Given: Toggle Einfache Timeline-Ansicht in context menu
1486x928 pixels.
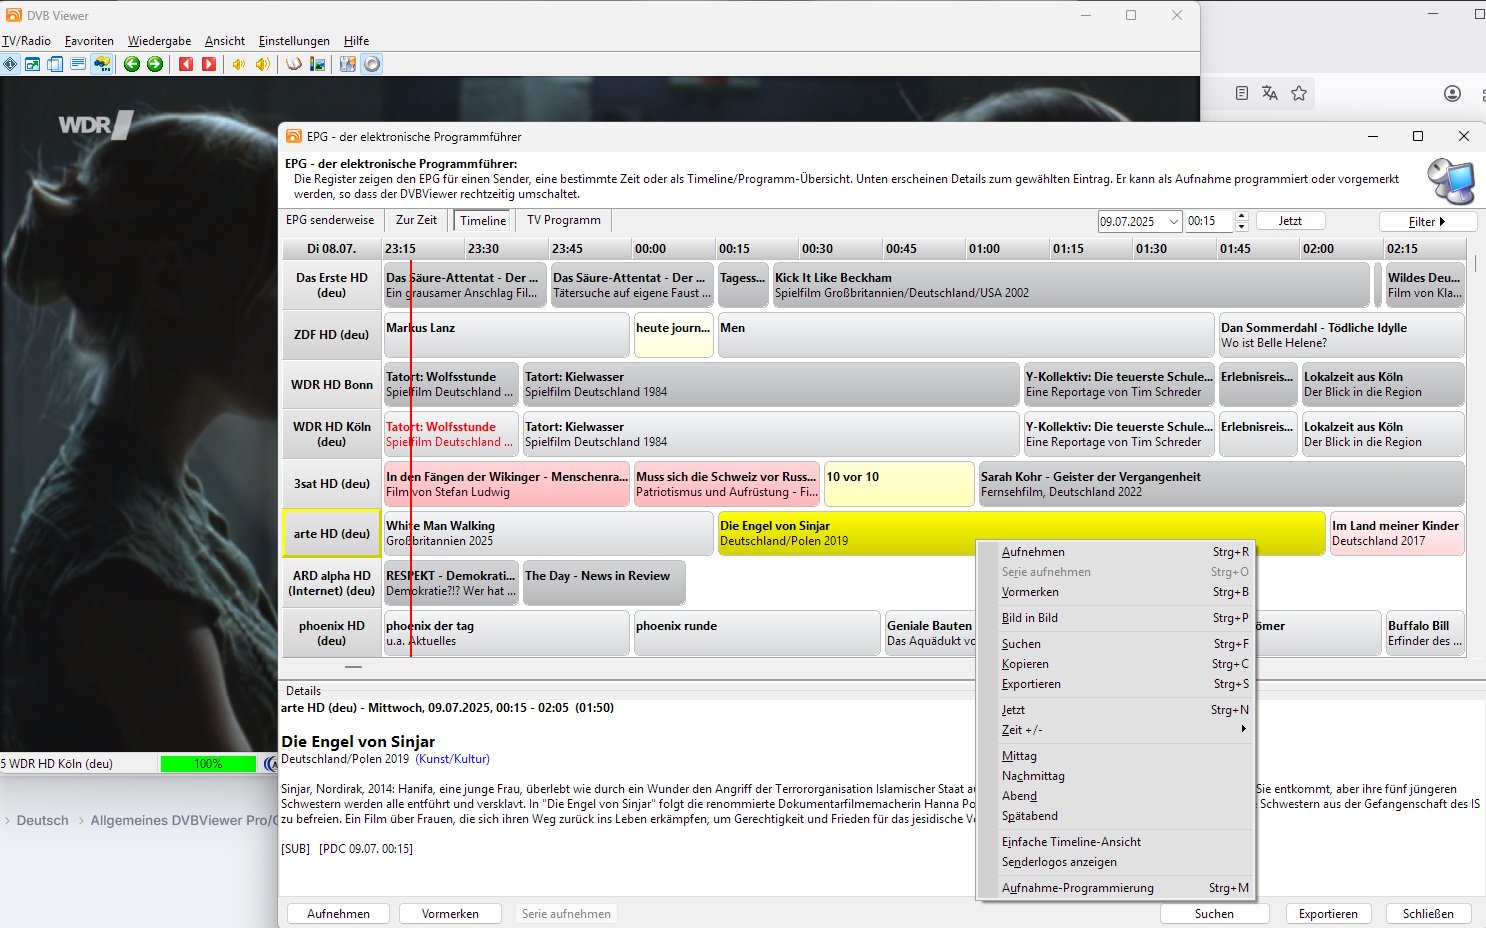Looking at the screenshot, I should click(1071, 842).
